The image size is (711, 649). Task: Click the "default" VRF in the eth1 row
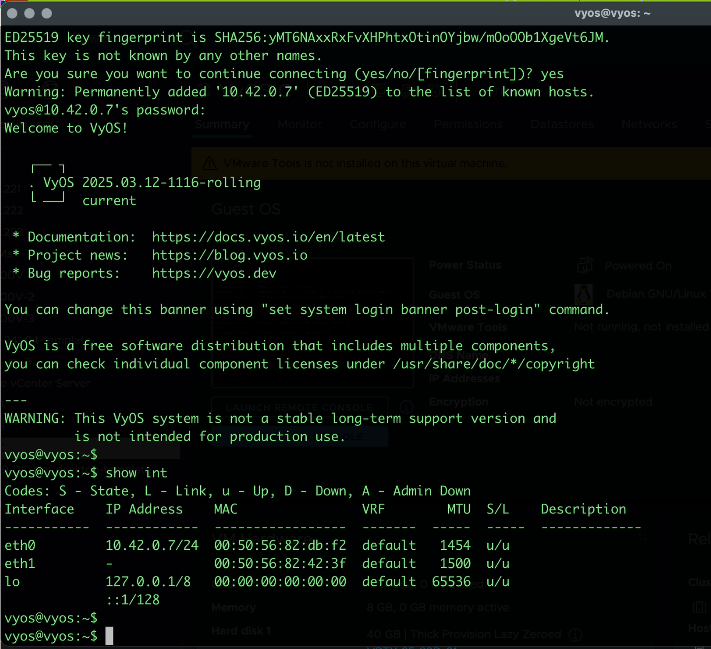389,564
